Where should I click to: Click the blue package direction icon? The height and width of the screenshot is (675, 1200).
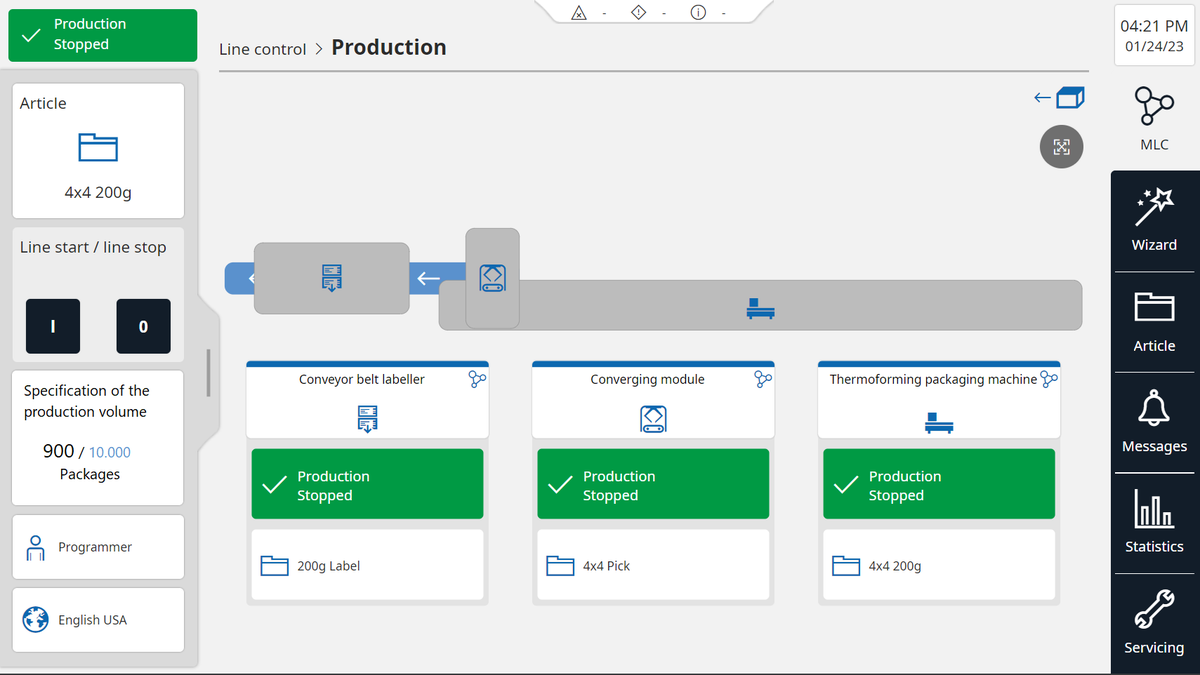[x=1059, y=97]
